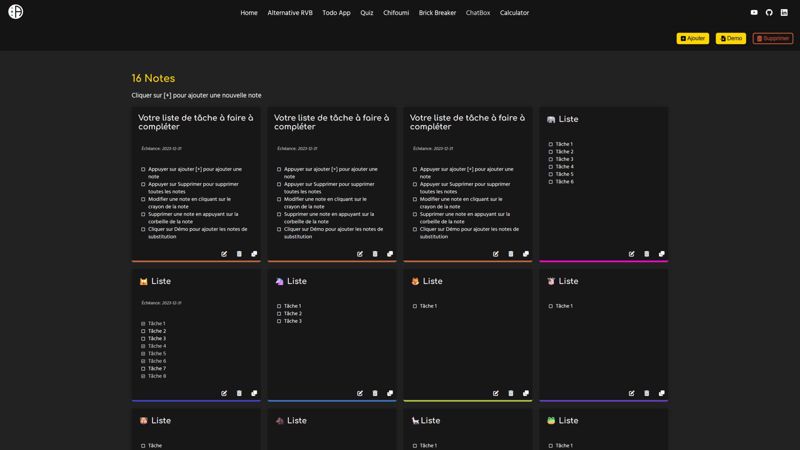Click the site logo in the header
The height and width of the screenshot is (450, 800).
(15, 12)
